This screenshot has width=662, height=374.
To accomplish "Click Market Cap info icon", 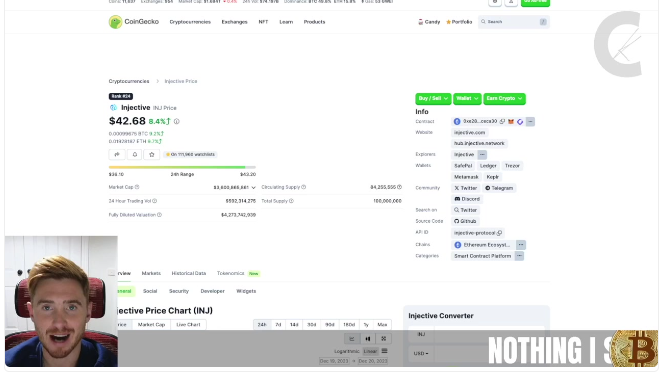I will point(137,187).
